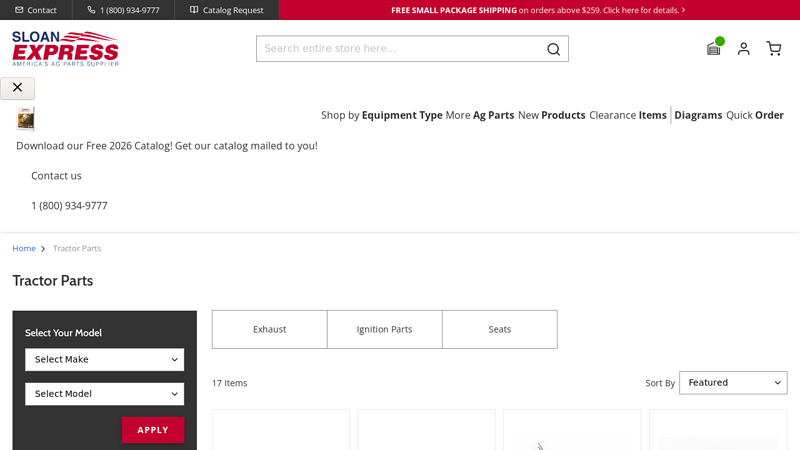Expand the Select Model dropdown
This screenshot has width=800, height=450.
tap(105, 393)
